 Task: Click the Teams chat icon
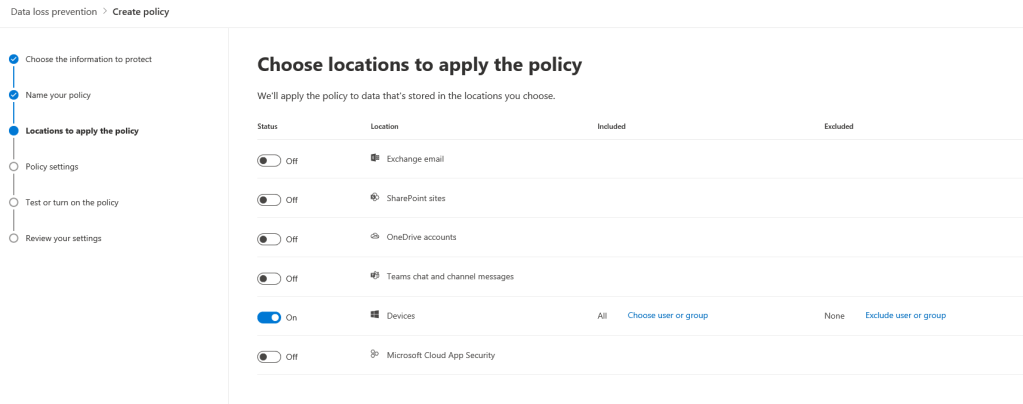coord(374,276)
